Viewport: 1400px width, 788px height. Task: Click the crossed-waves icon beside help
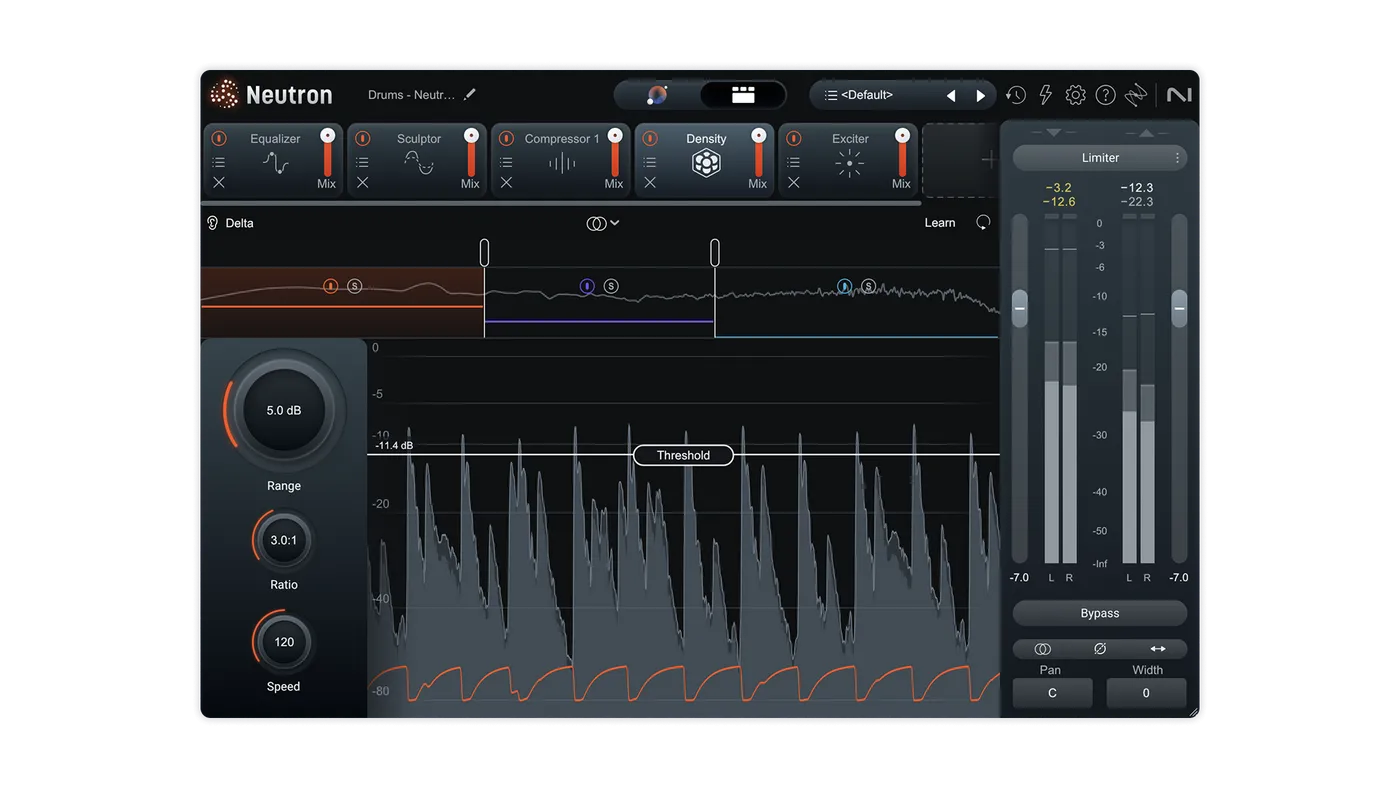[1136, 95]
